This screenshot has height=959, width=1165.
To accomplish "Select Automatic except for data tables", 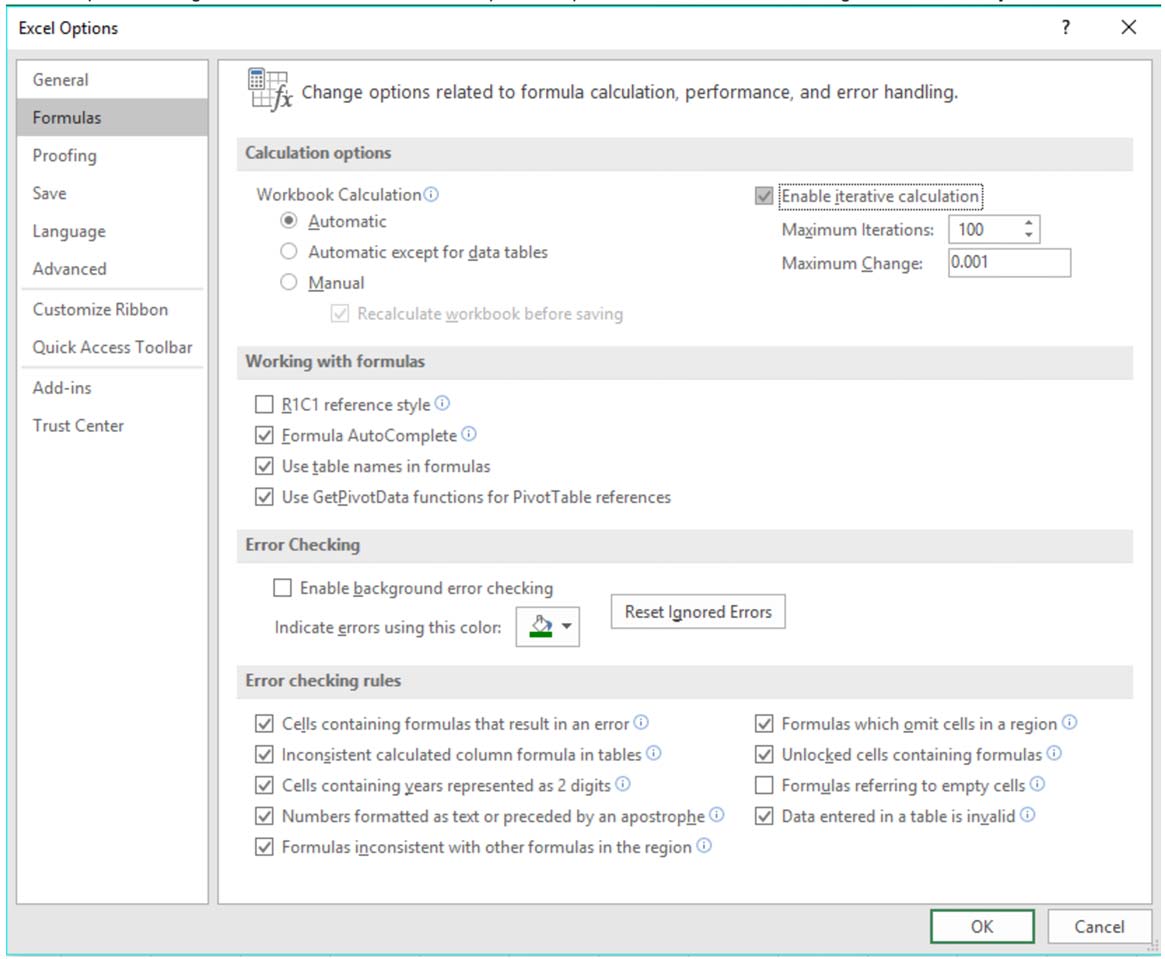I will pos(289,251).
